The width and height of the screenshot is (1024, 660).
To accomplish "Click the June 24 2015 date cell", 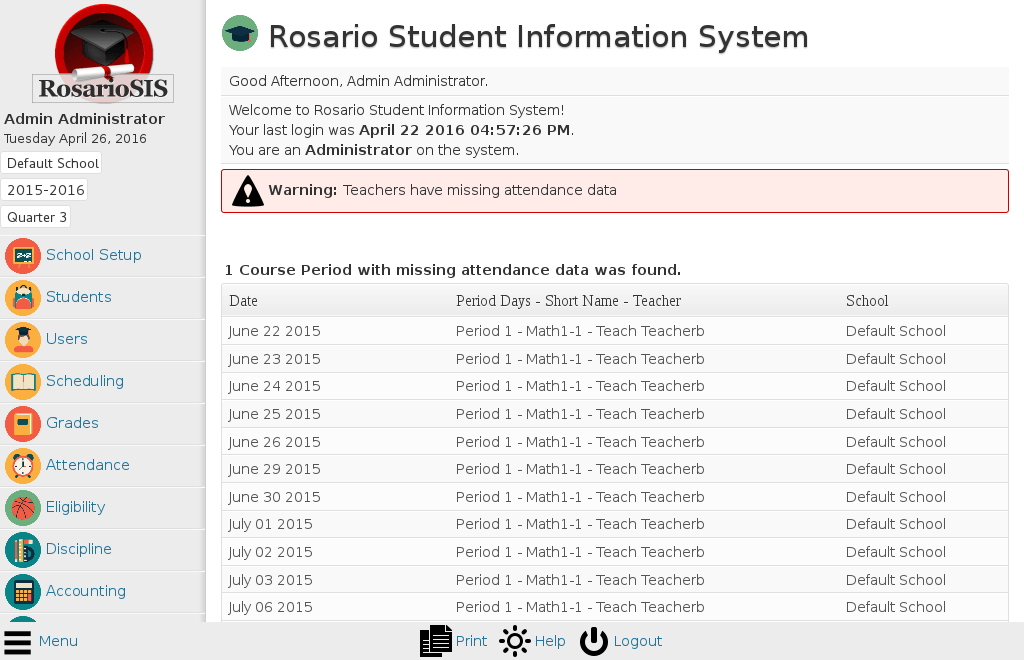I will coord(274,386).
